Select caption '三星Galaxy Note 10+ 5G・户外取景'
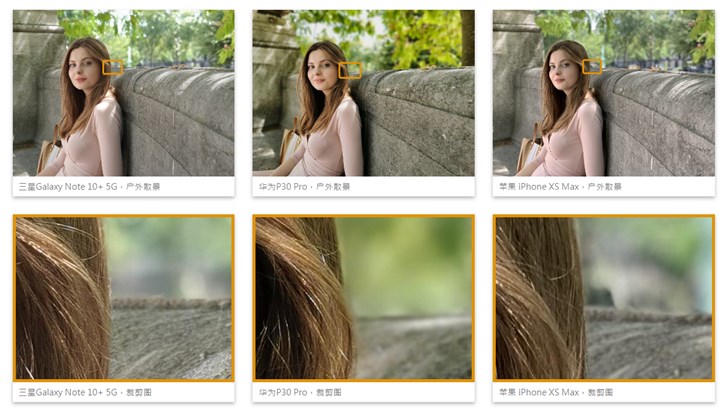728x412 pixels. 89,187
